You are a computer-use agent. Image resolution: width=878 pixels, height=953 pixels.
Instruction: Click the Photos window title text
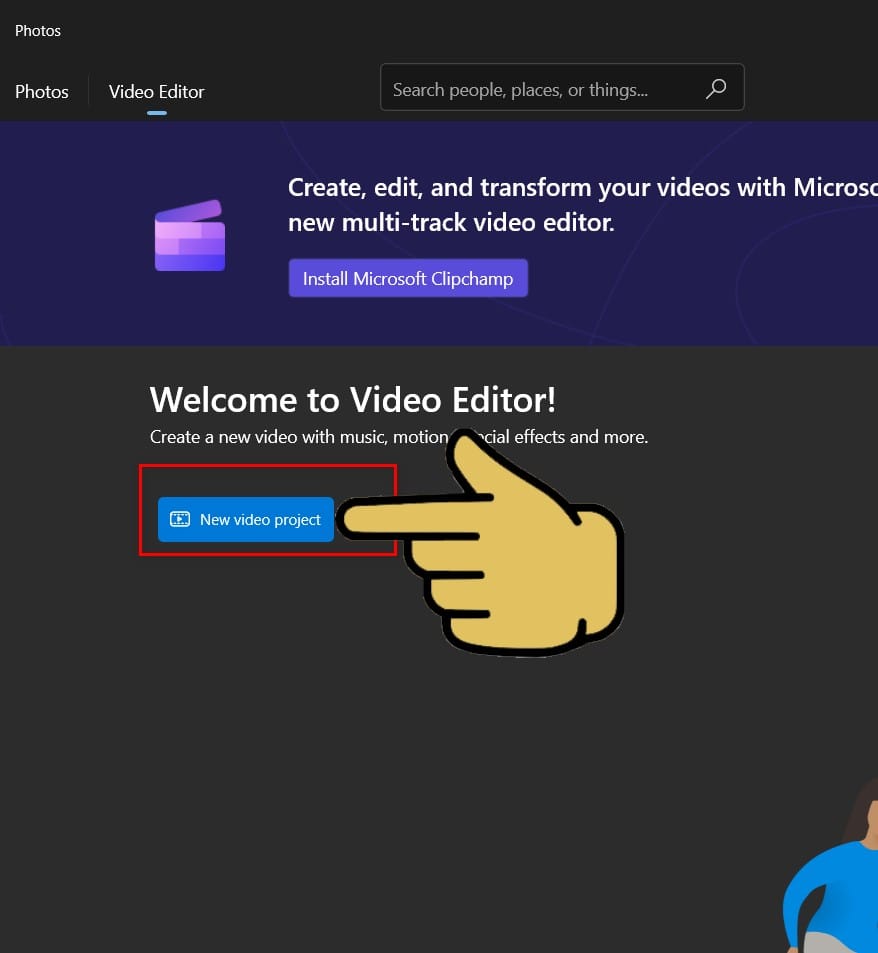coord(38,31)
